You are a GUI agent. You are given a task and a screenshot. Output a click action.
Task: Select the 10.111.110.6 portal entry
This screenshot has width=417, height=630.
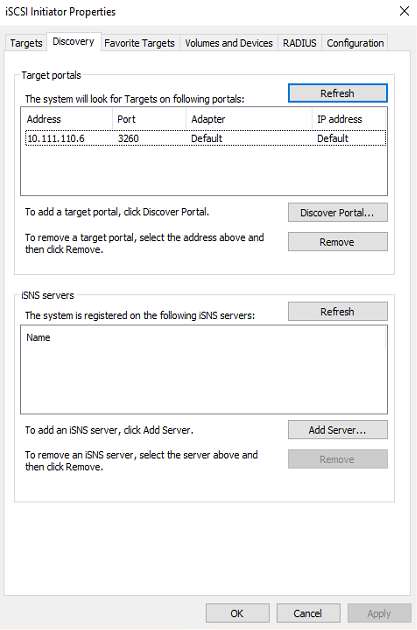point(205,138)
